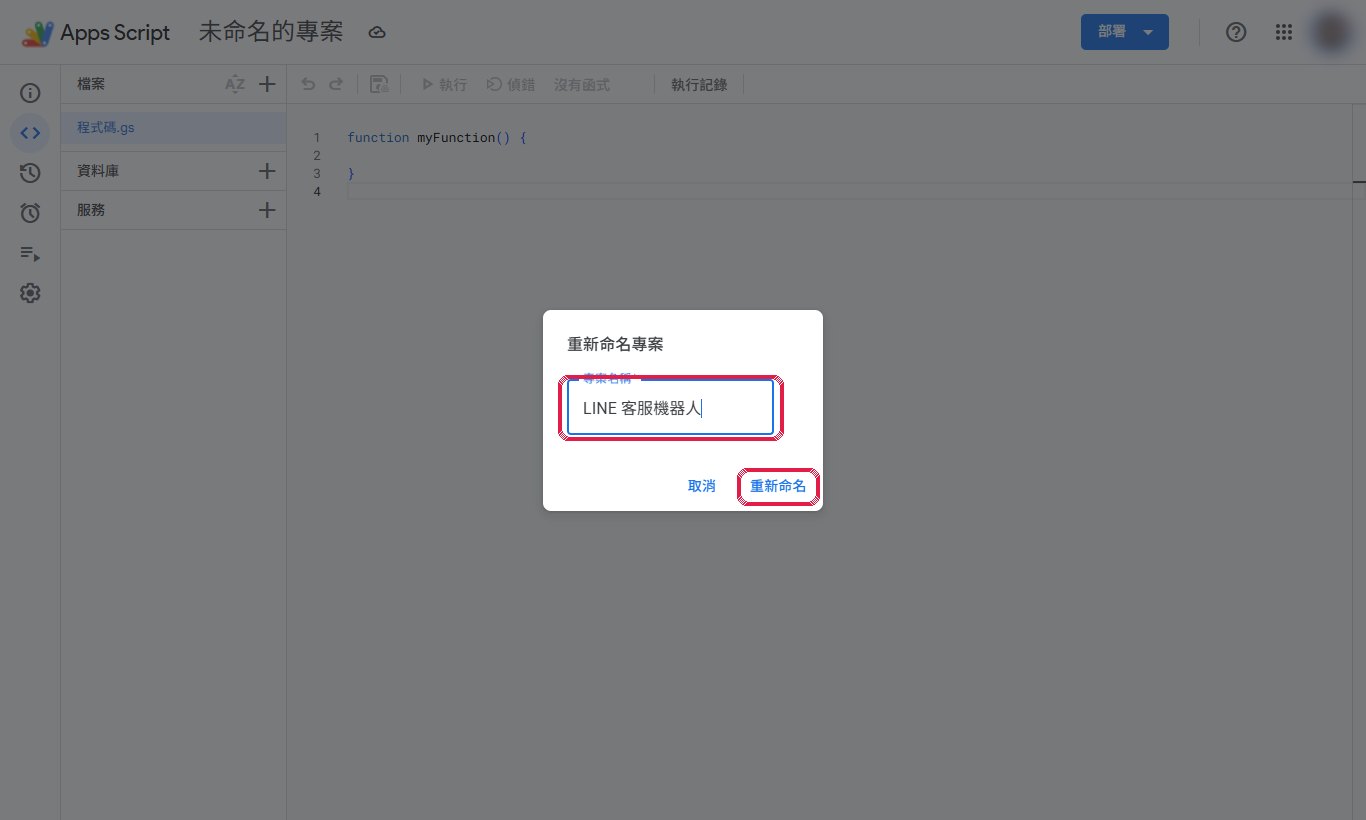Add a new file with plus icon
The width and height of the screenshot is (1366, 820).
tap(267, 85)
